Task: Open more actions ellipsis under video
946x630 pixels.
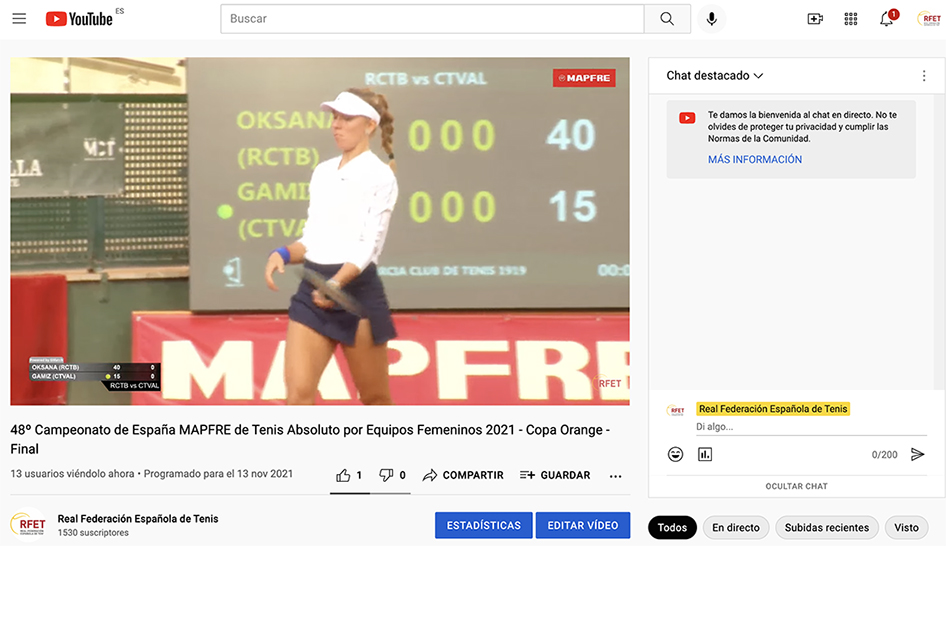Action: (x=615, y=476)
